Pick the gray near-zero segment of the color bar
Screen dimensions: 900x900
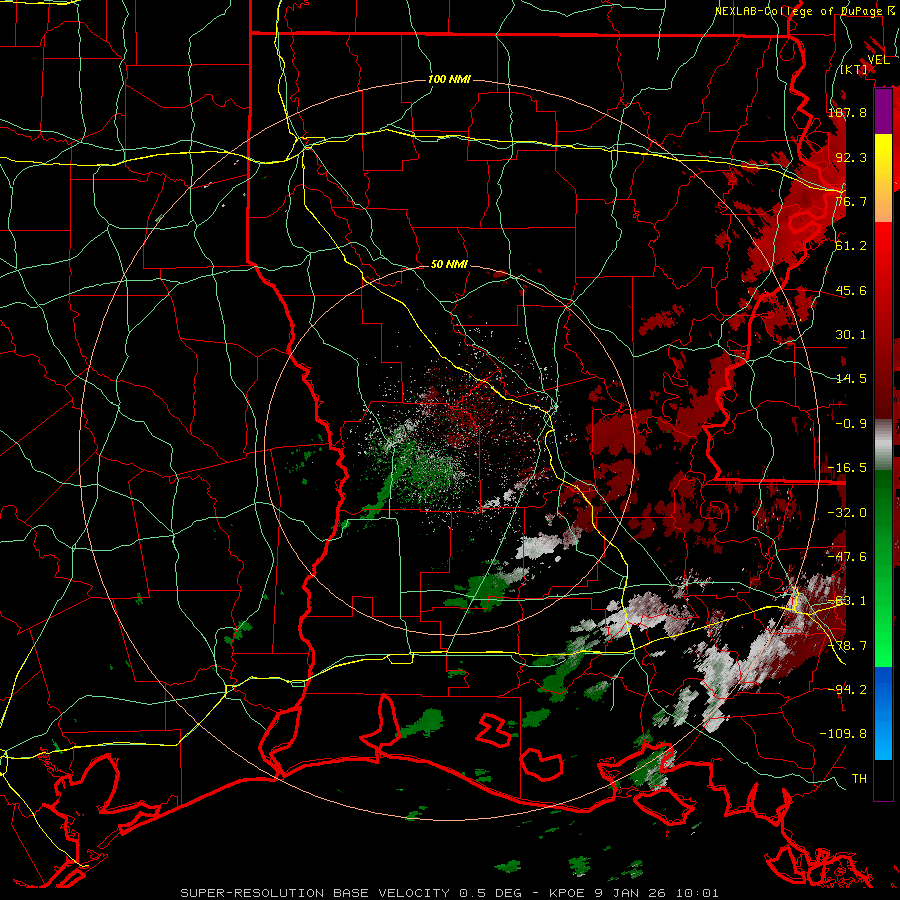(x=883, y=445)
